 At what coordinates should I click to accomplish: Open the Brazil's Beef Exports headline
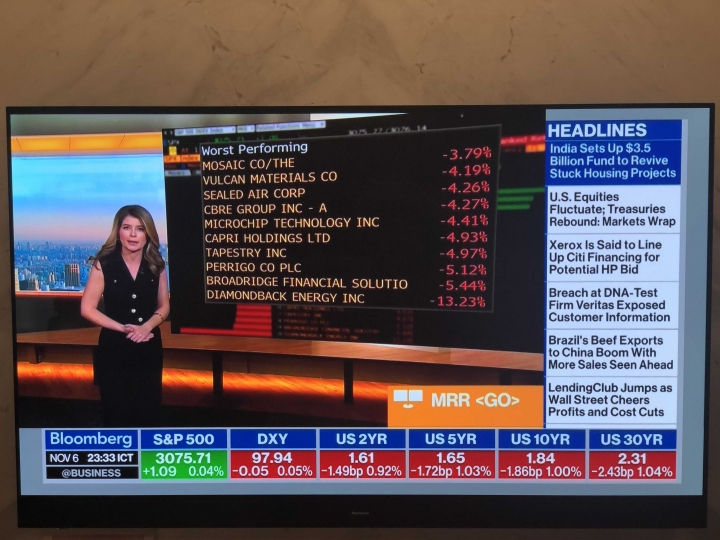point(611,353)
